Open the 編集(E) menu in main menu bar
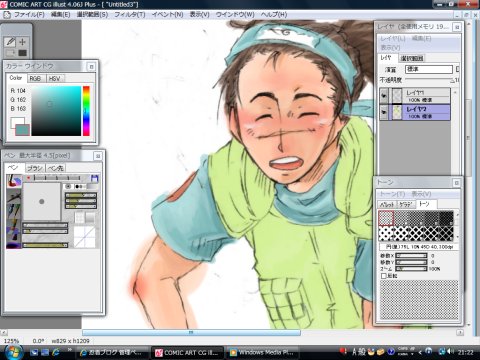 60,14
